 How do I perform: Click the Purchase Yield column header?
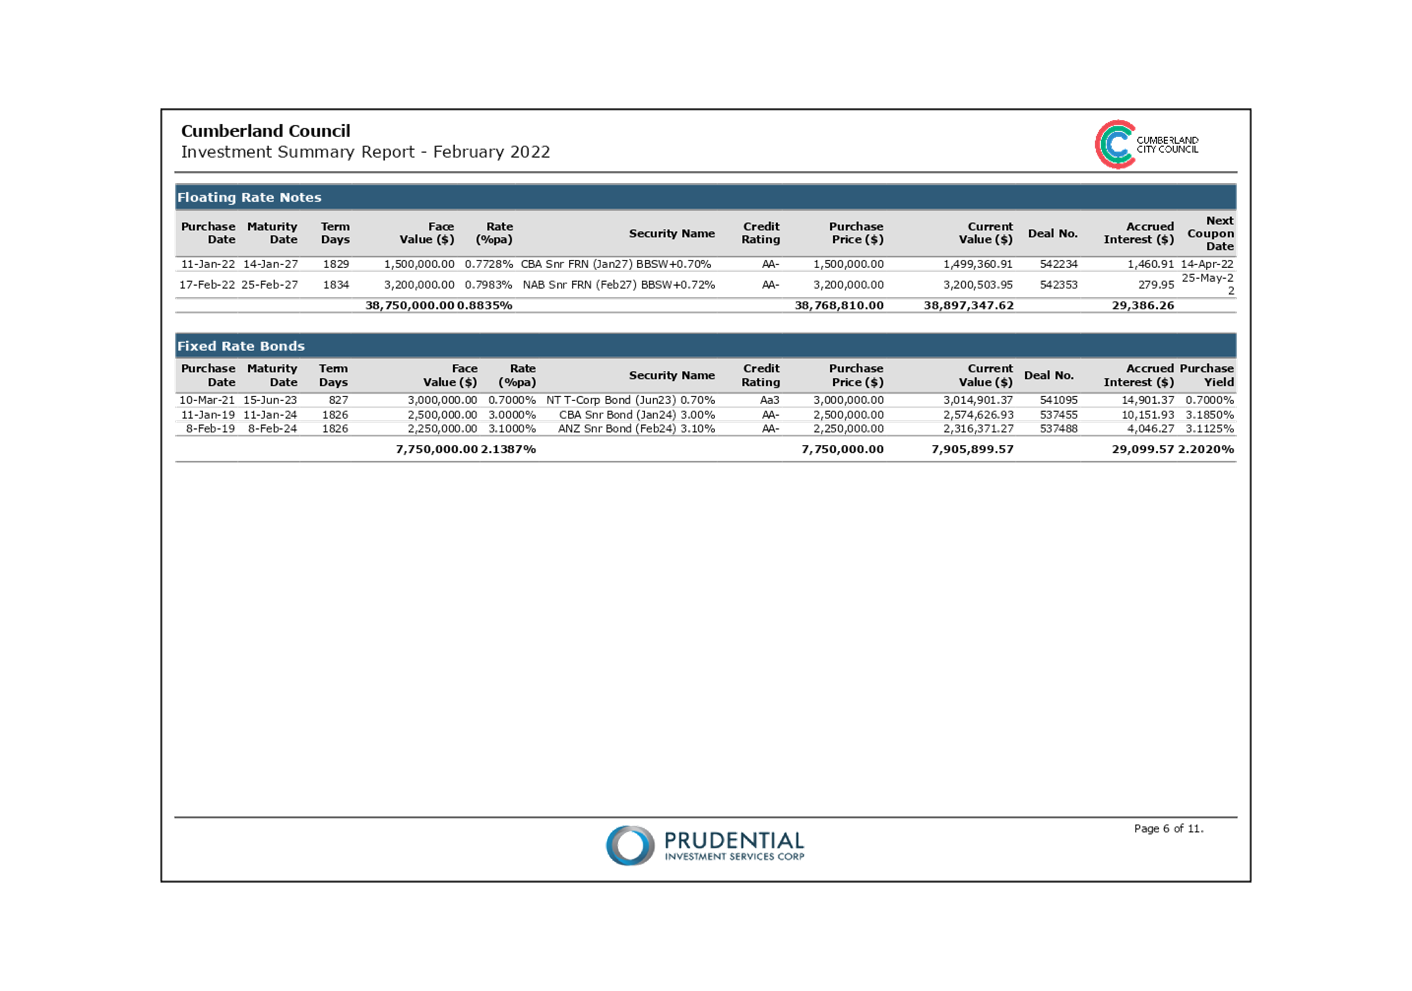pos(1207,375)
